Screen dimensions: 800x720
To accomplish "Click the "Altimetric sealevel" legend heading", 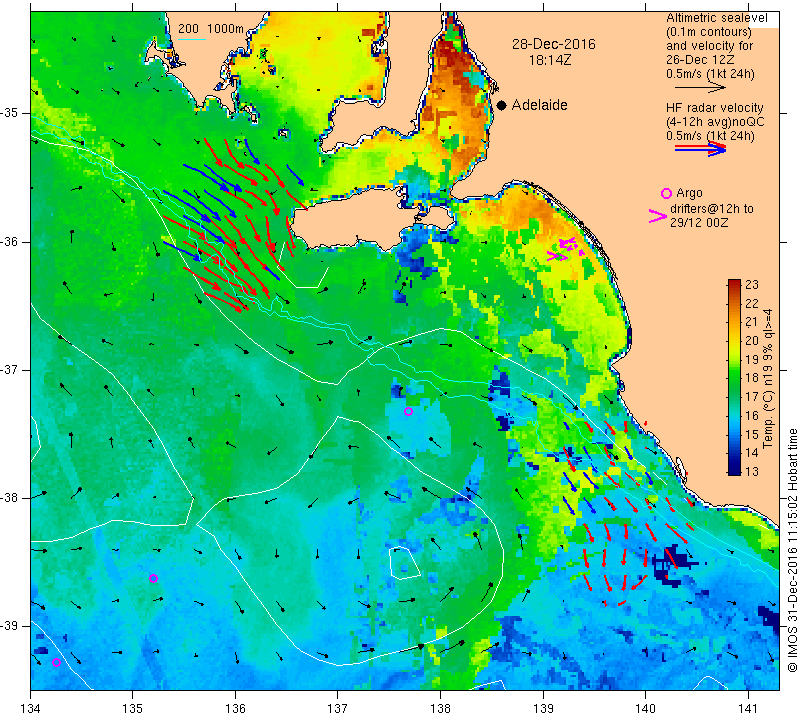I will click(x=716, y=18).
